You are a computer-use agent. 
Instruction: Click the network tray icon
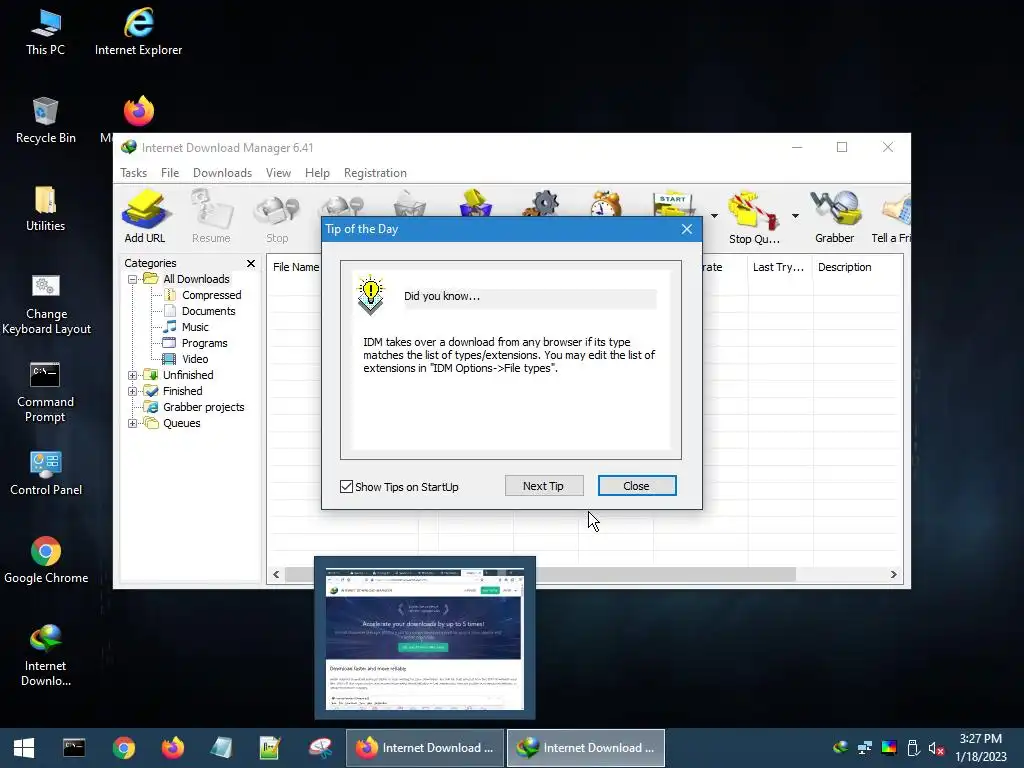point(865,748)
